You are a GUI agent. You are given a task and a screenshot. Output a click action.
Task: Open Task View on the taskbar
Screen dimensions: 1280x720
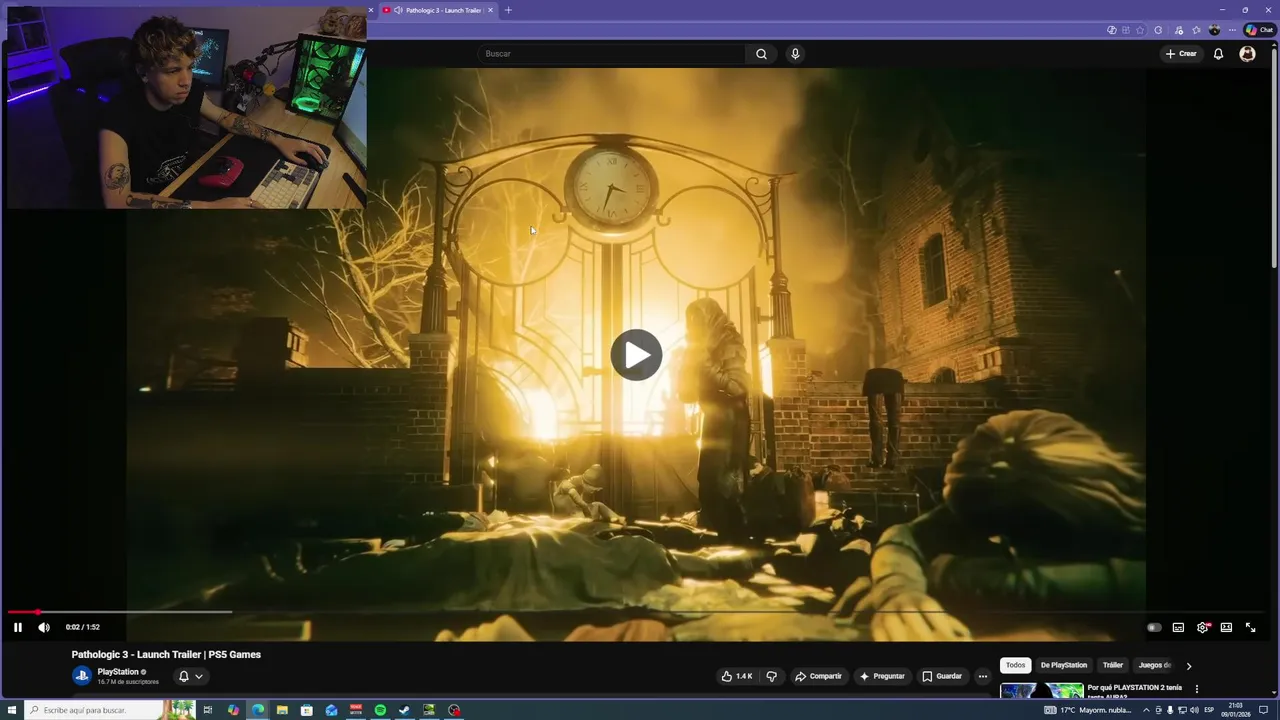[x=208, y=710]
